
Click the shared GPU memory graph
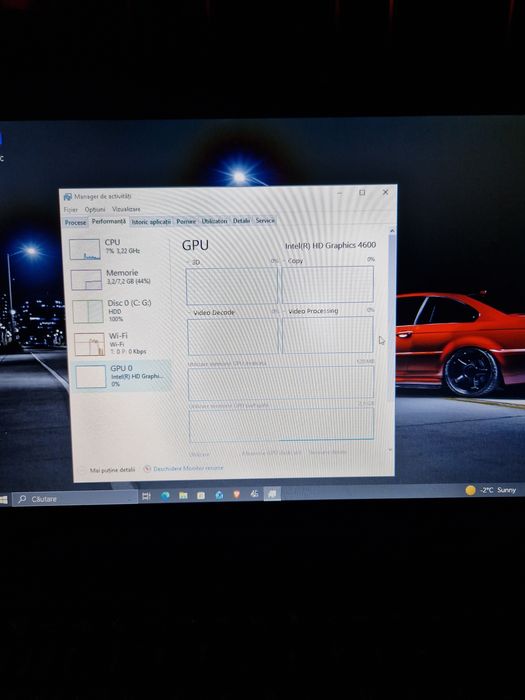tap(281, 425)
